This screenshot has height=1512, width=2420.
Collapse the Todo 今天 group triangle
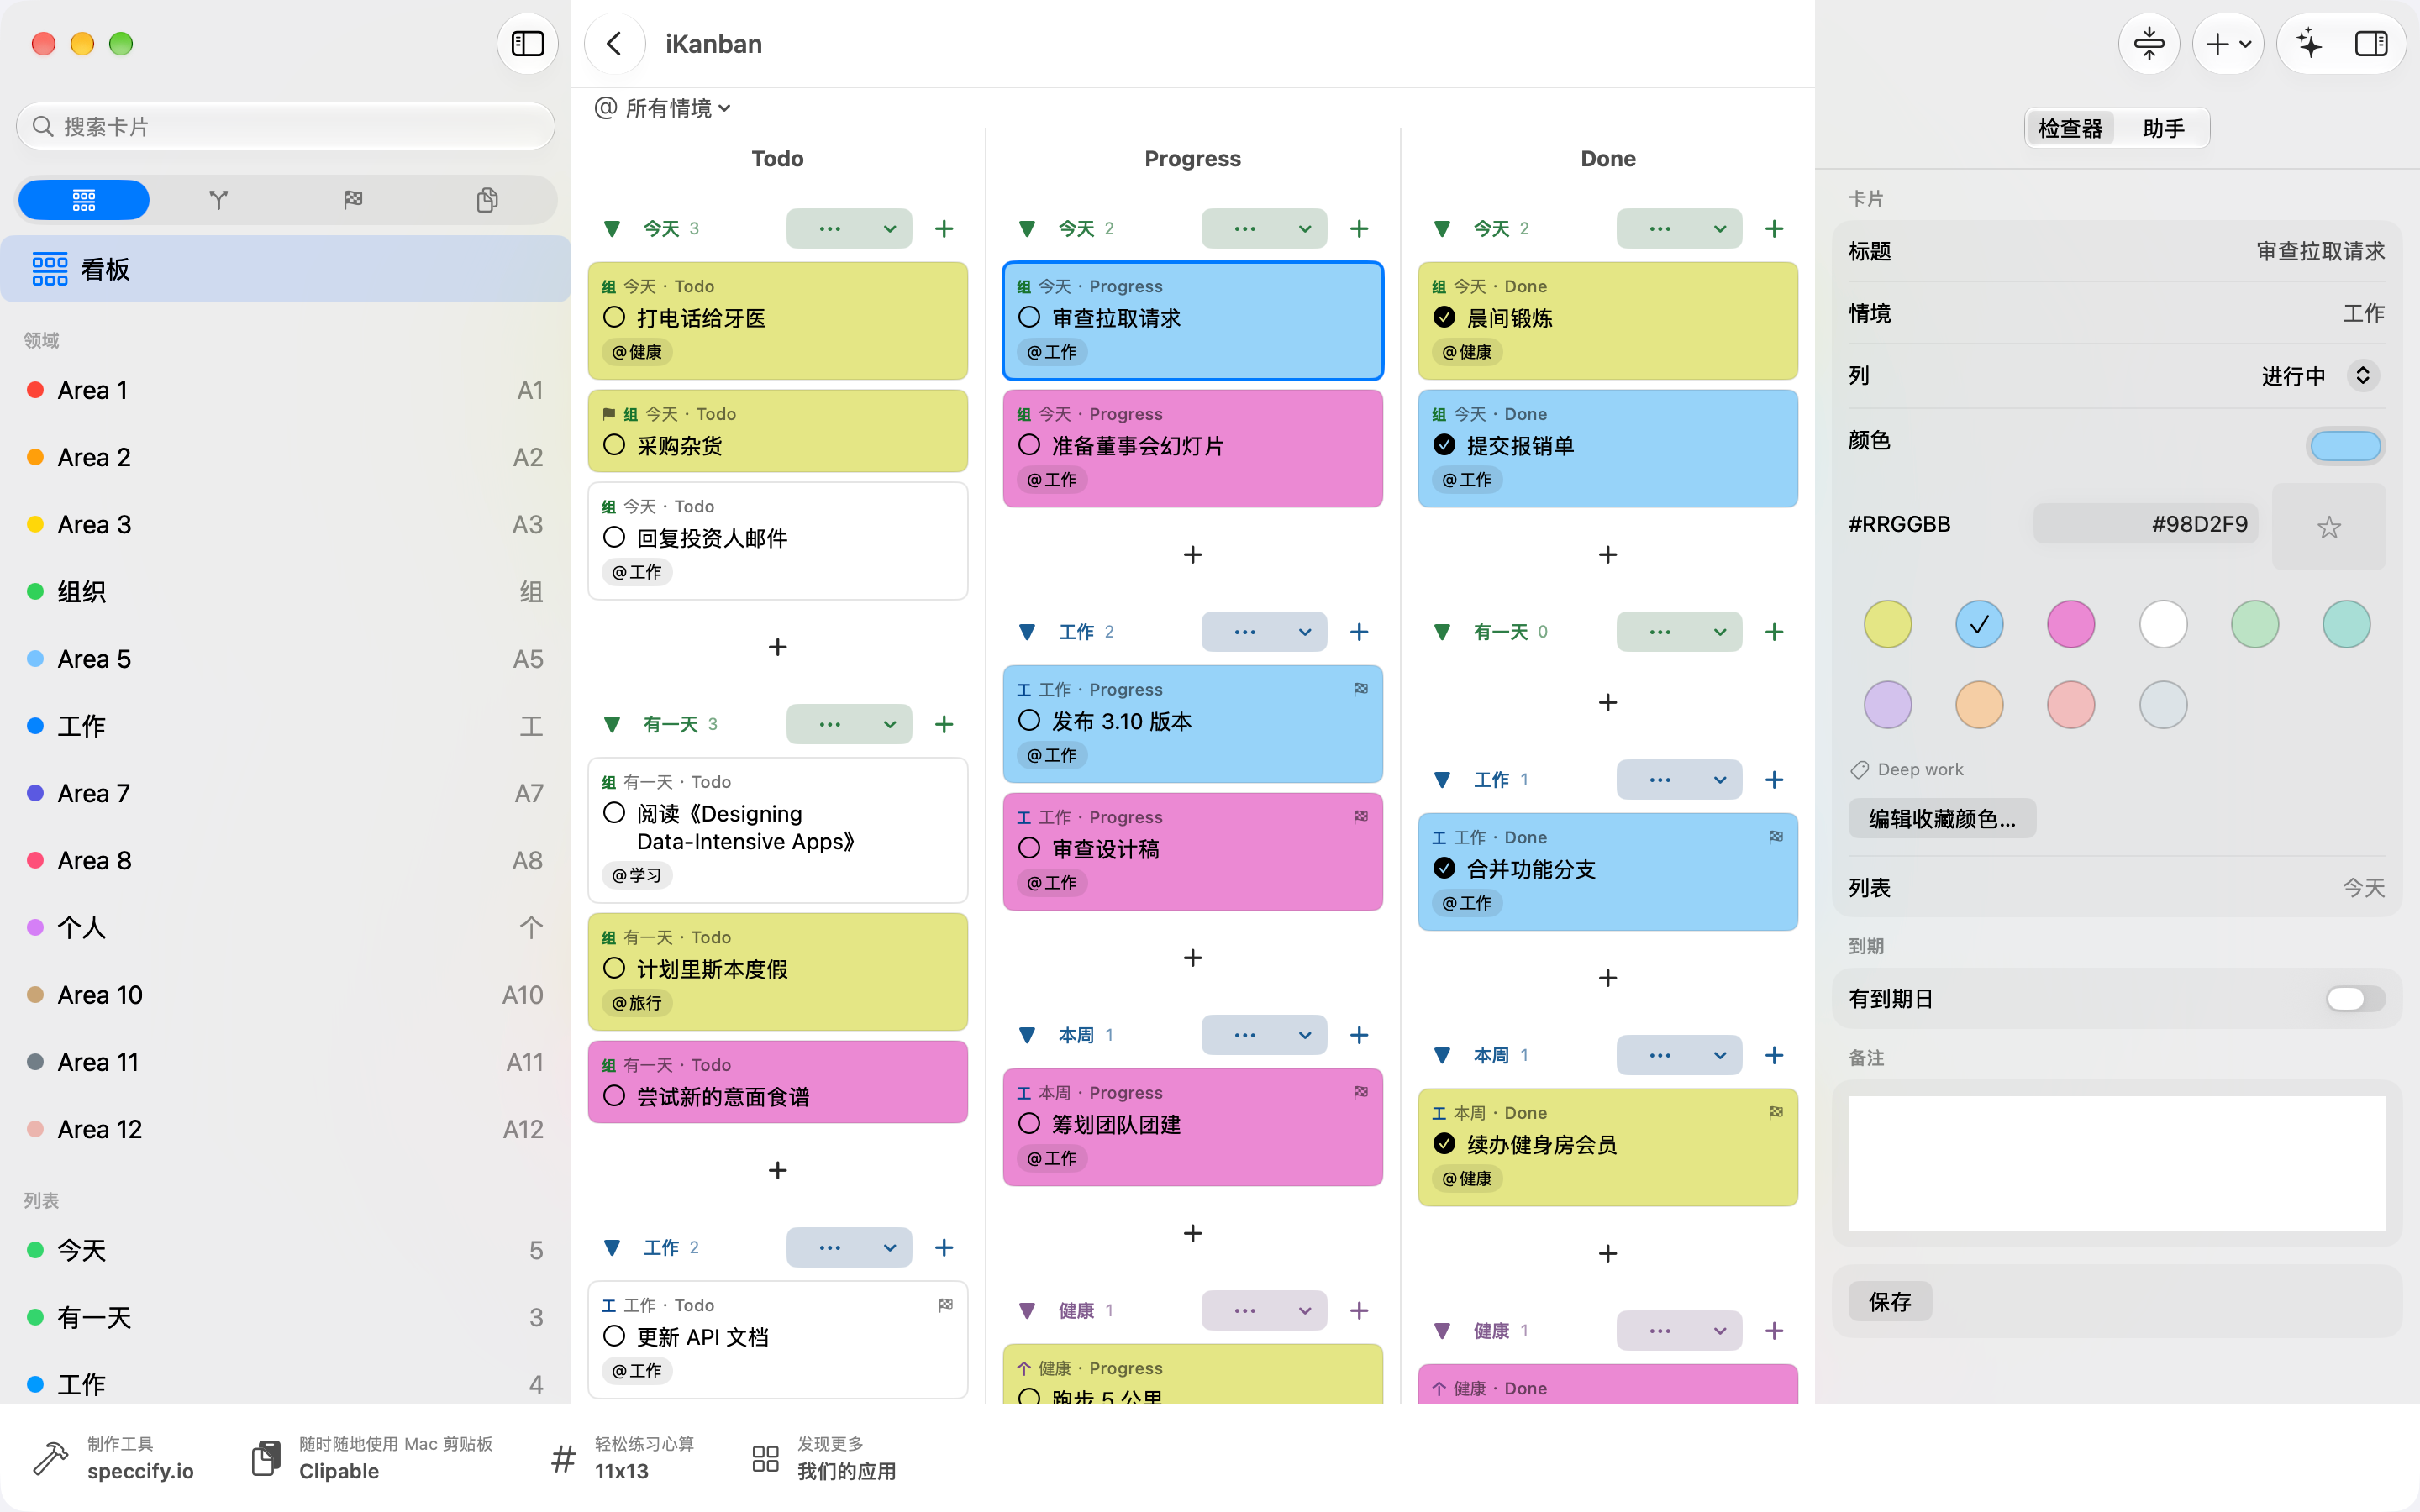(612, 229)
